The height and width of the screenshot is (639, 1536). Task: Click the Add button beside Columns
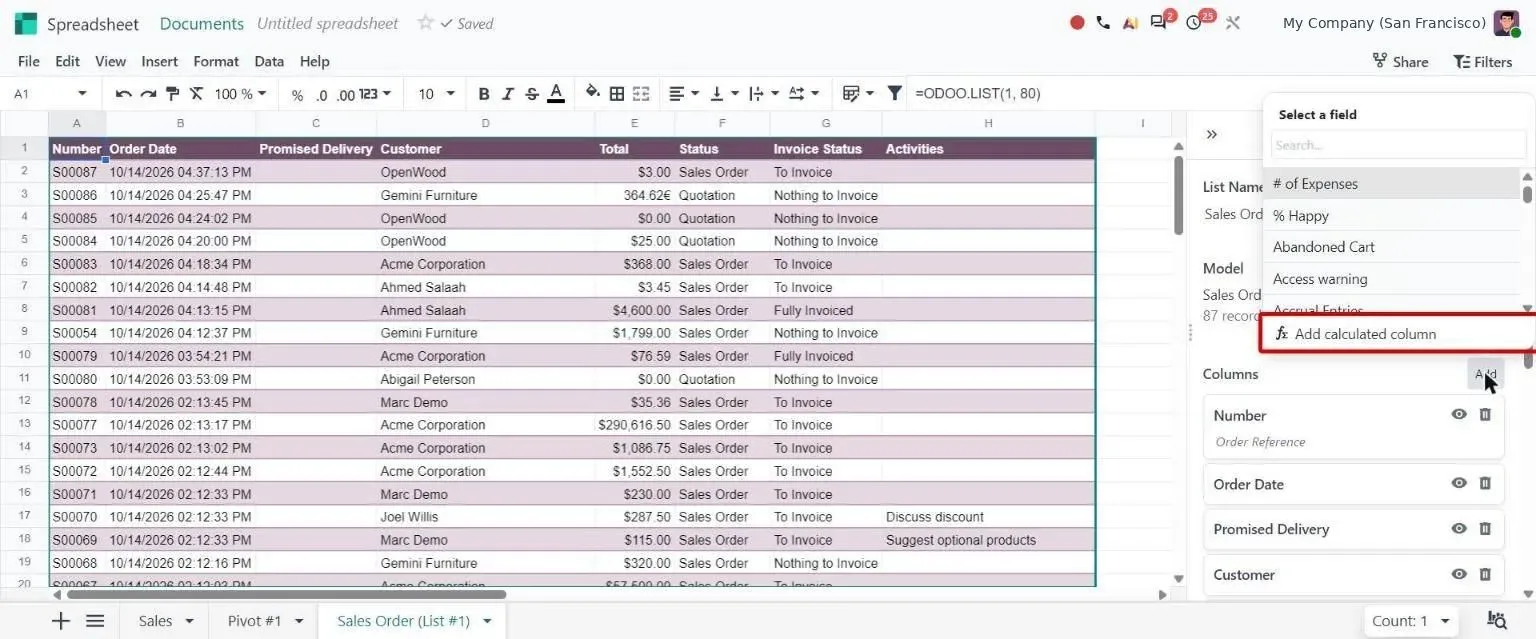[x=1486, y=374]
